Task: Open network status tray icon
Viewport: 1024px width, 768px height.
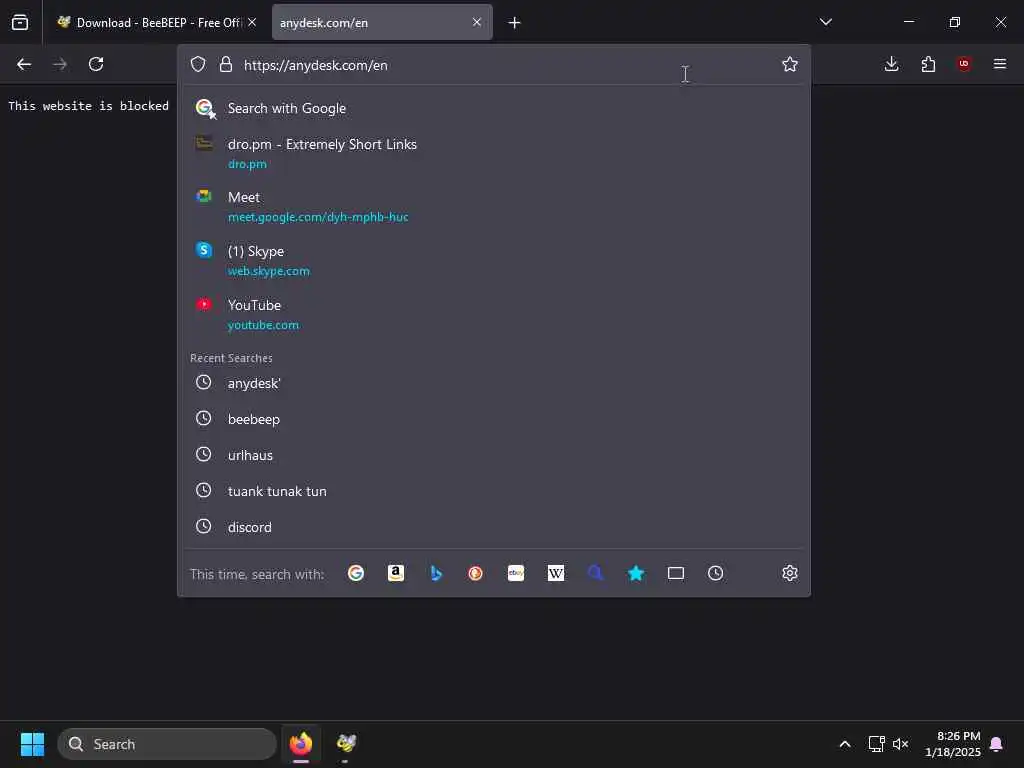Action: [876, 744]
